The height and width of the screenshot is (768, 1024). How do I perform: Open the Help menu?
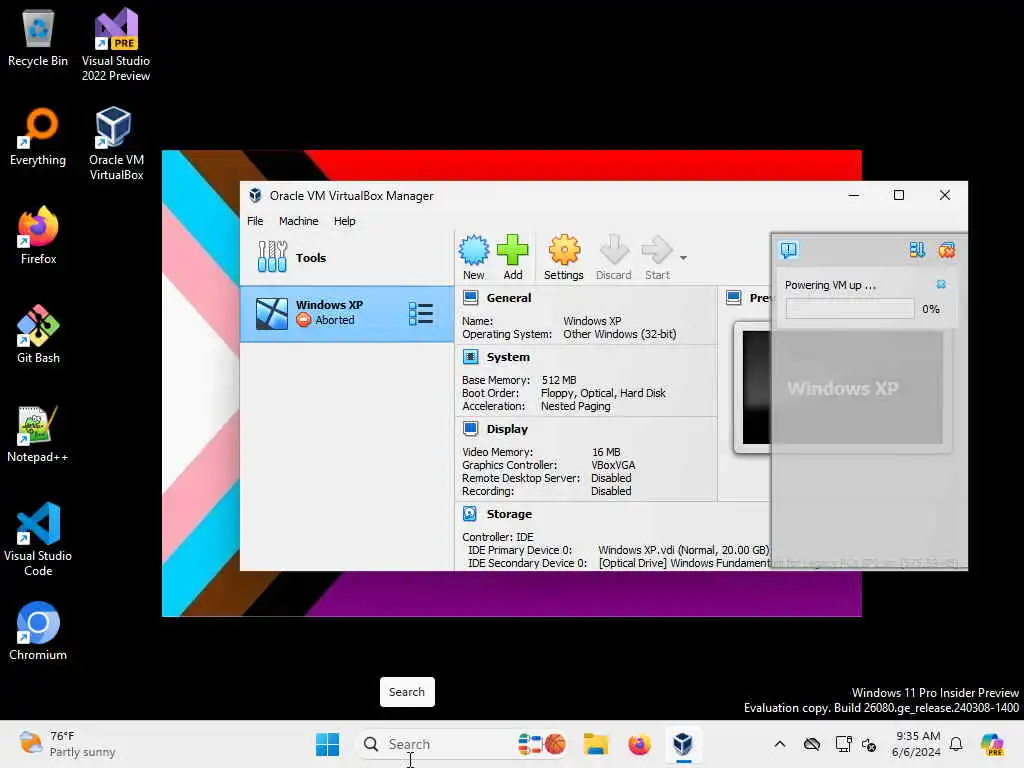coord(344,221)
